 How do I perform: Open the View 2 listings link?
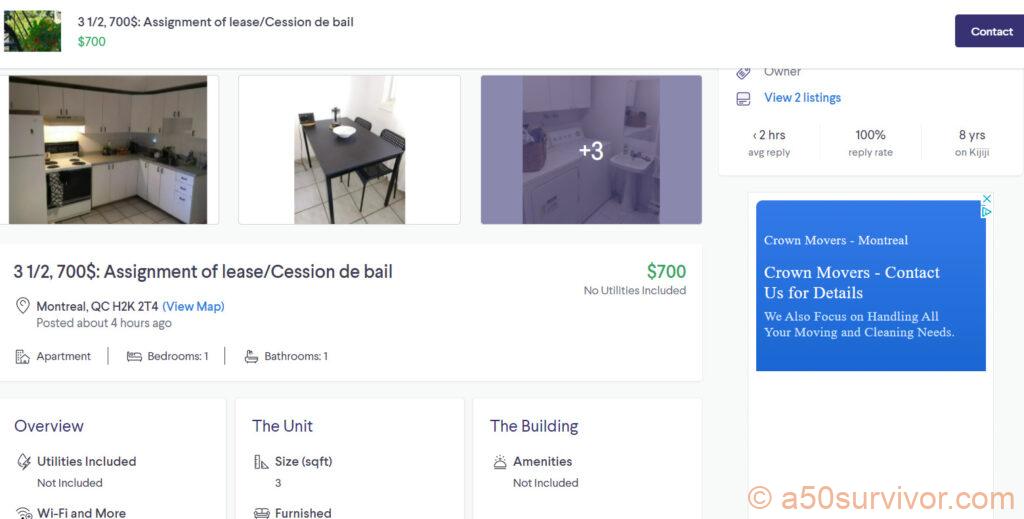click(x=802, y=98)
